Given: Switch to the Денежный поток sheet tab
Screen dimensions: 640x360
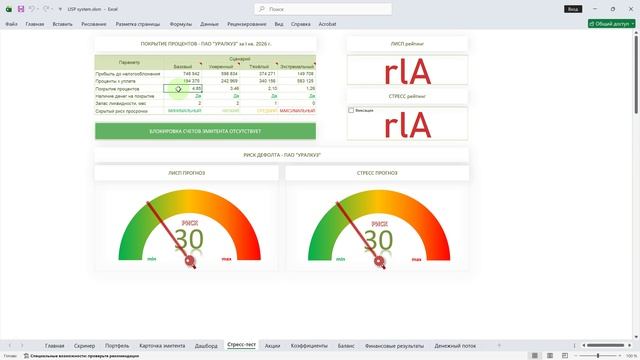Looking at the screenshot, I should (x=455, y=346).
